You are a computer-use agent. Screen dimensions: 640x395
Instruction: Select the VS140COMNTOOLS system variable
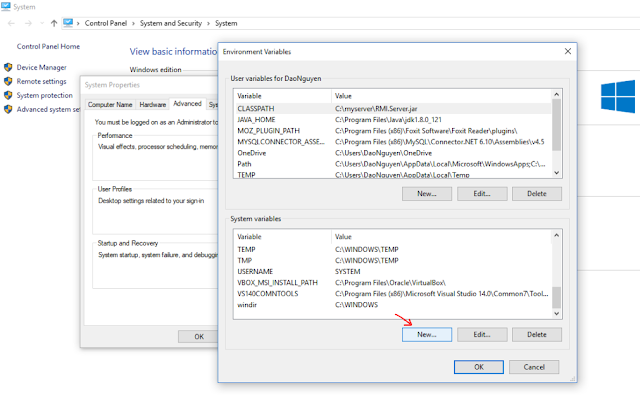393,293
